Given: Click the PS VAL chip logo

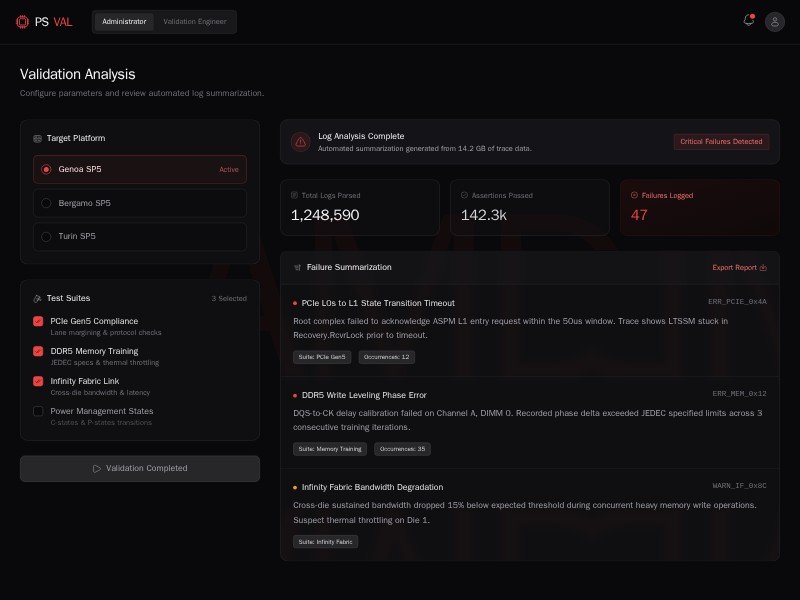Looking at the screenshot, I should tap(23, 21).
